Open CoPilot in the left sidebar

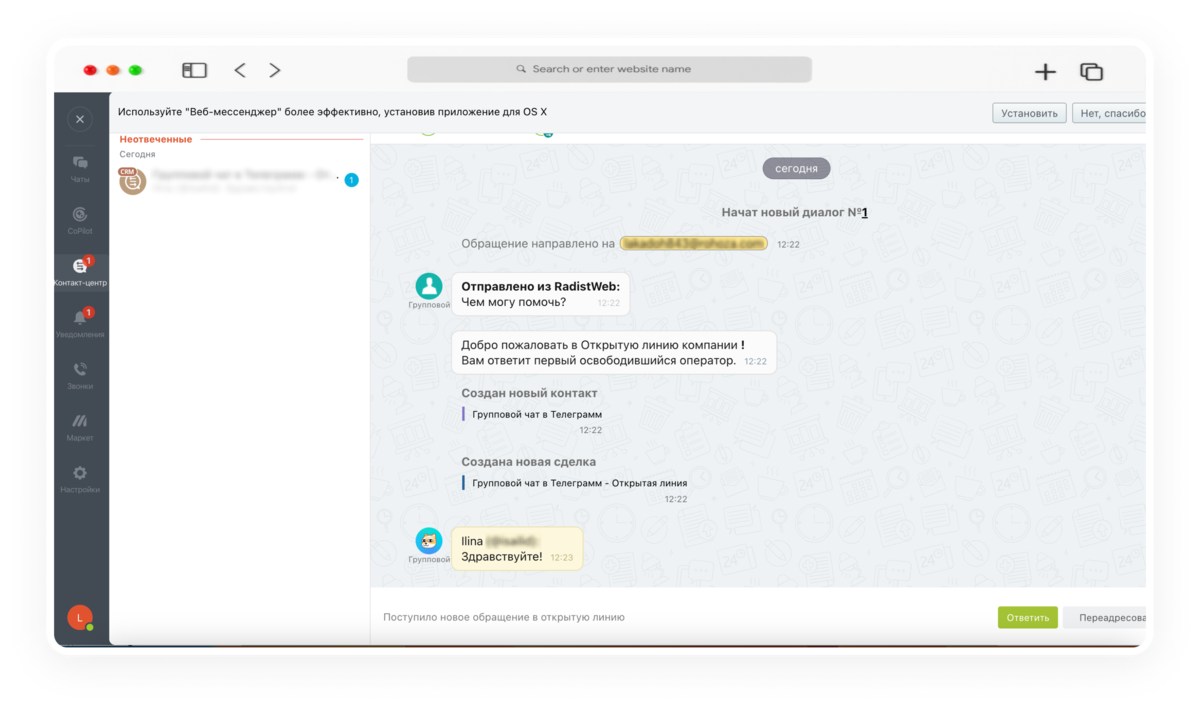pos(80,220)
